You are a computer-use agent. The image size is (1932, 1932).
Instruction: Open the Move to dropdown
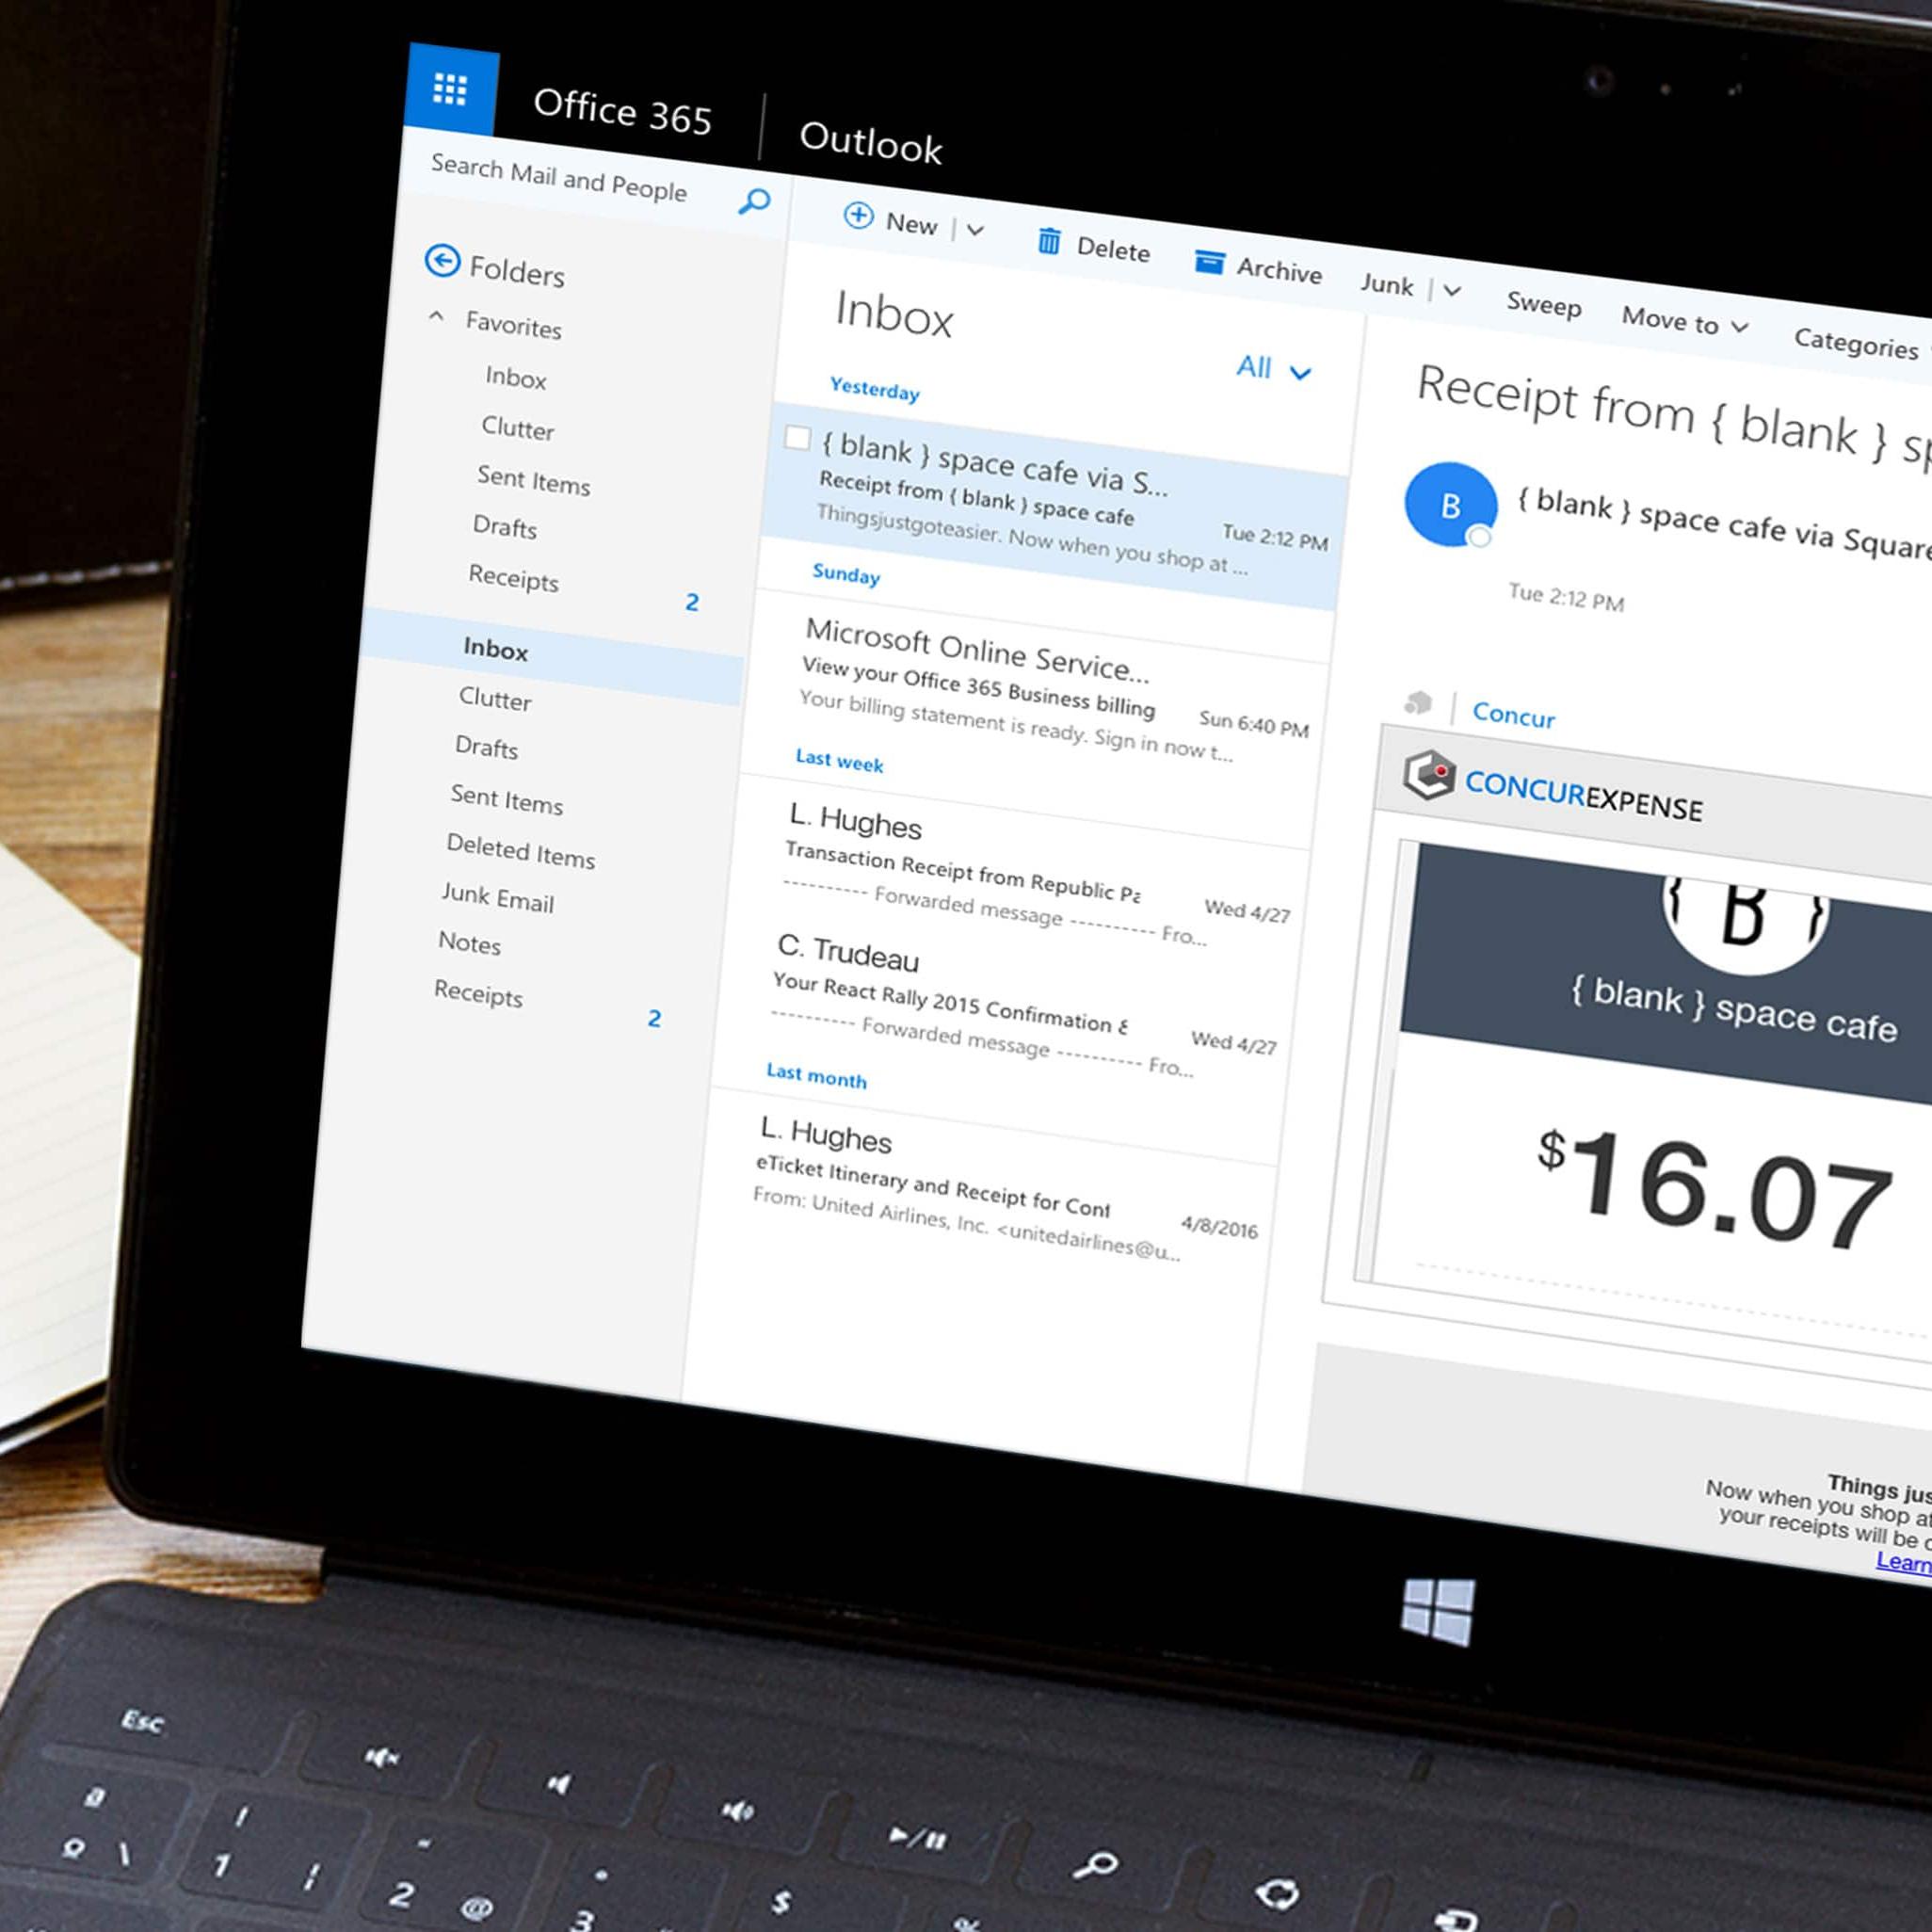point(1685,321)
